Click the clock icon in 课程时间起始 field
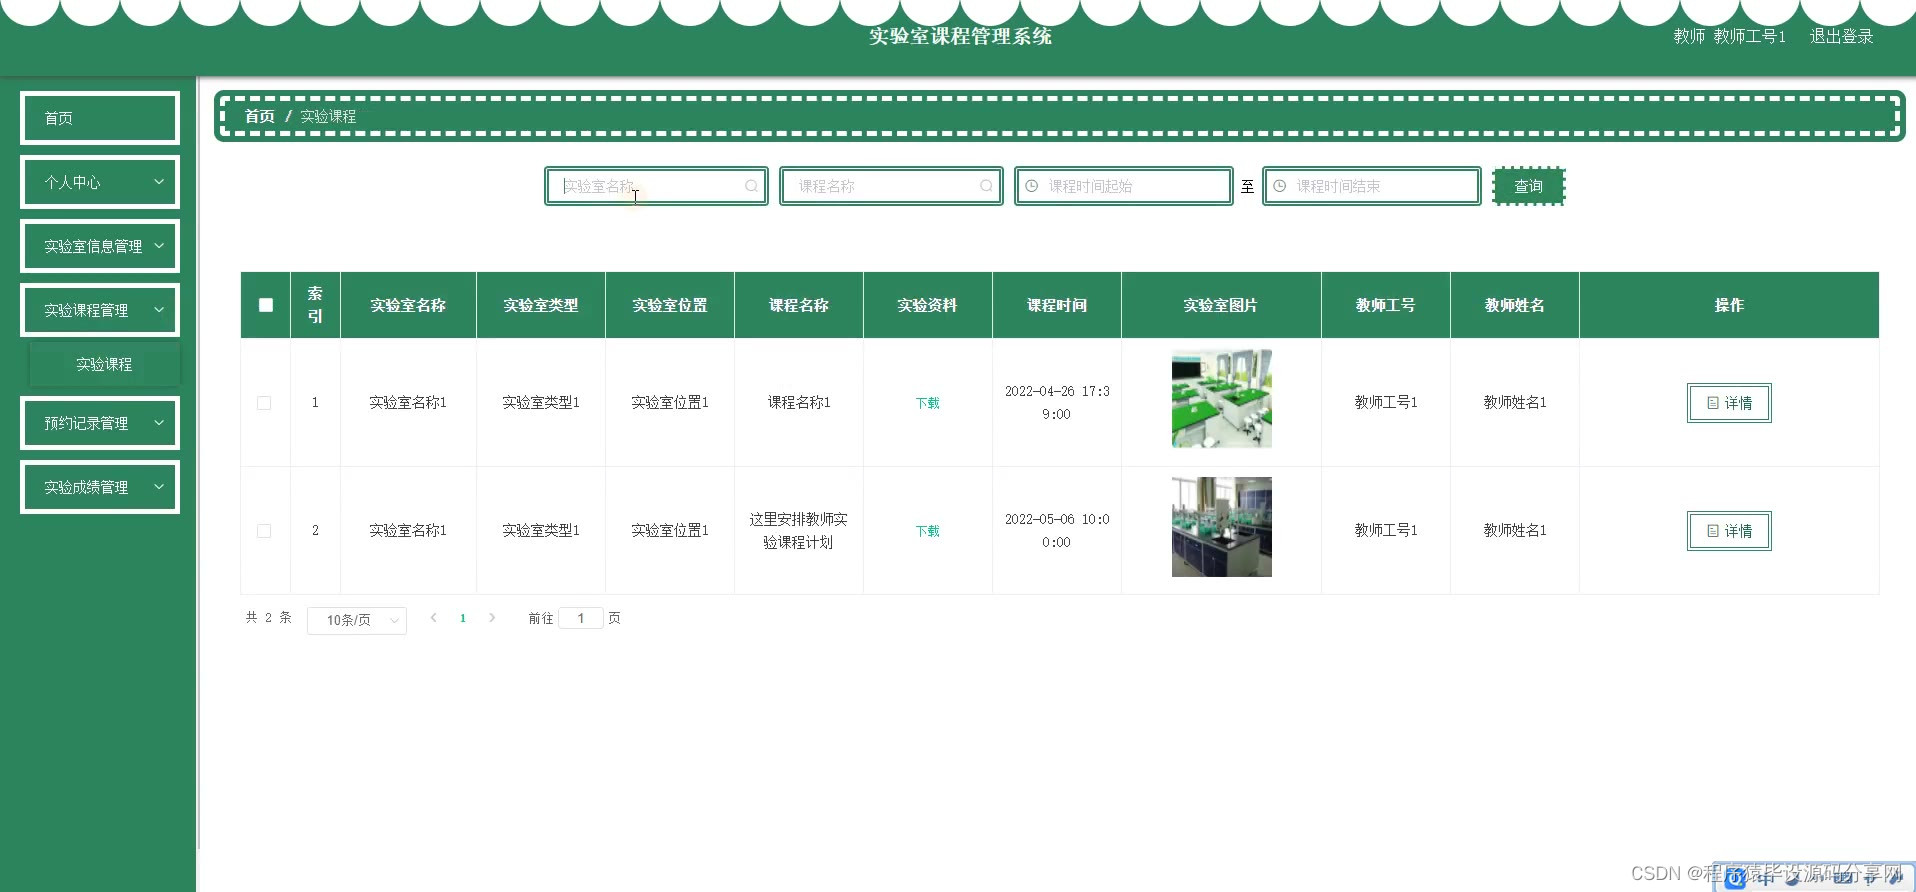The height and width of the screenshot is (892, 1916). [1032, 186]
